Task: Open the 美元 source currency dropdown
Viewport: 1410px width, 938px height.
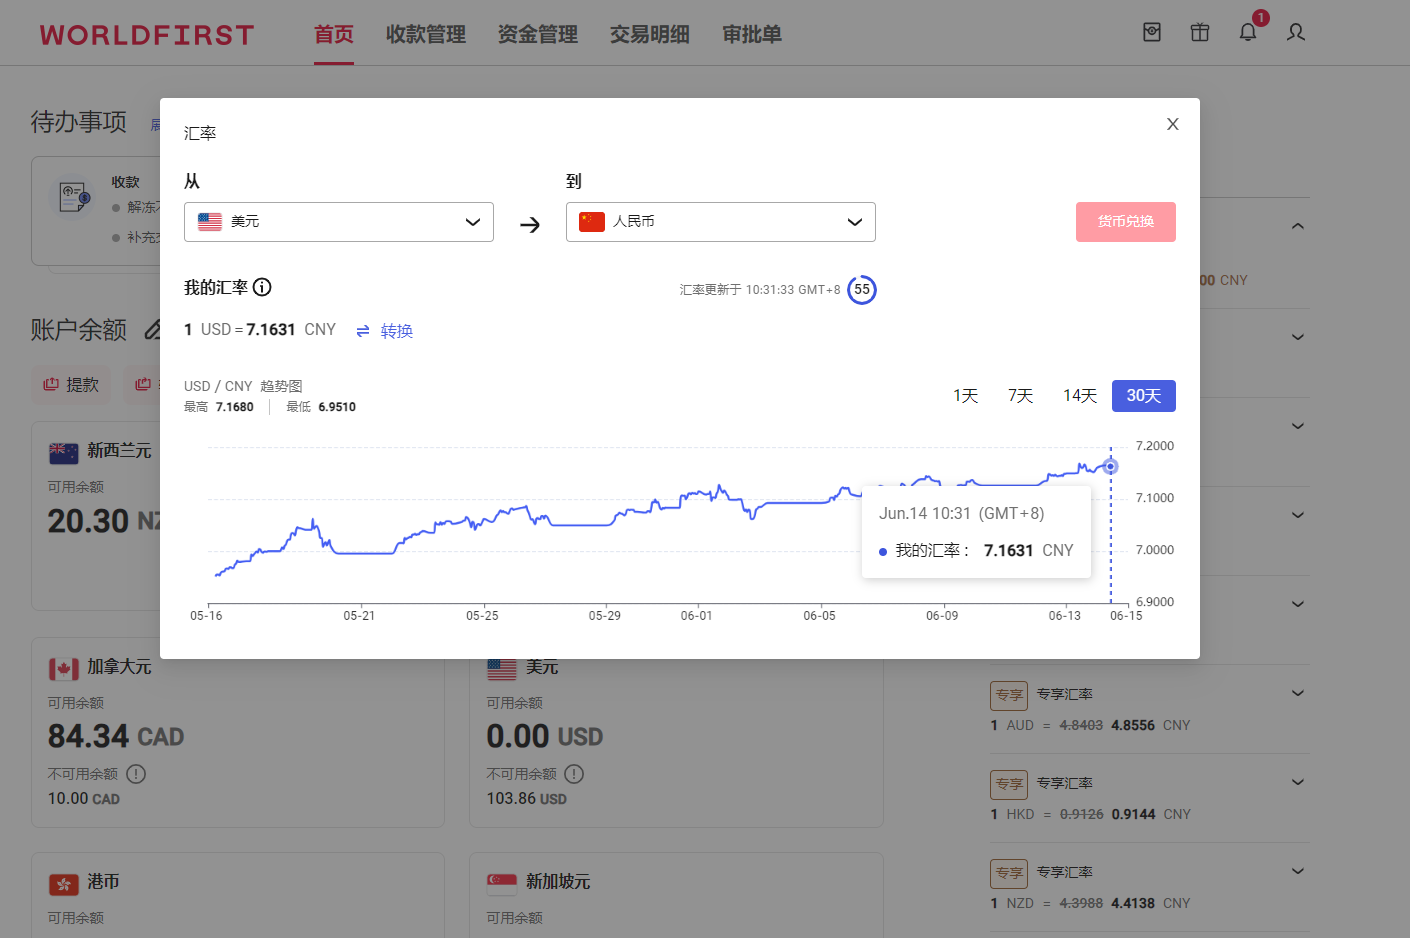Action: (x=339, y=222)
